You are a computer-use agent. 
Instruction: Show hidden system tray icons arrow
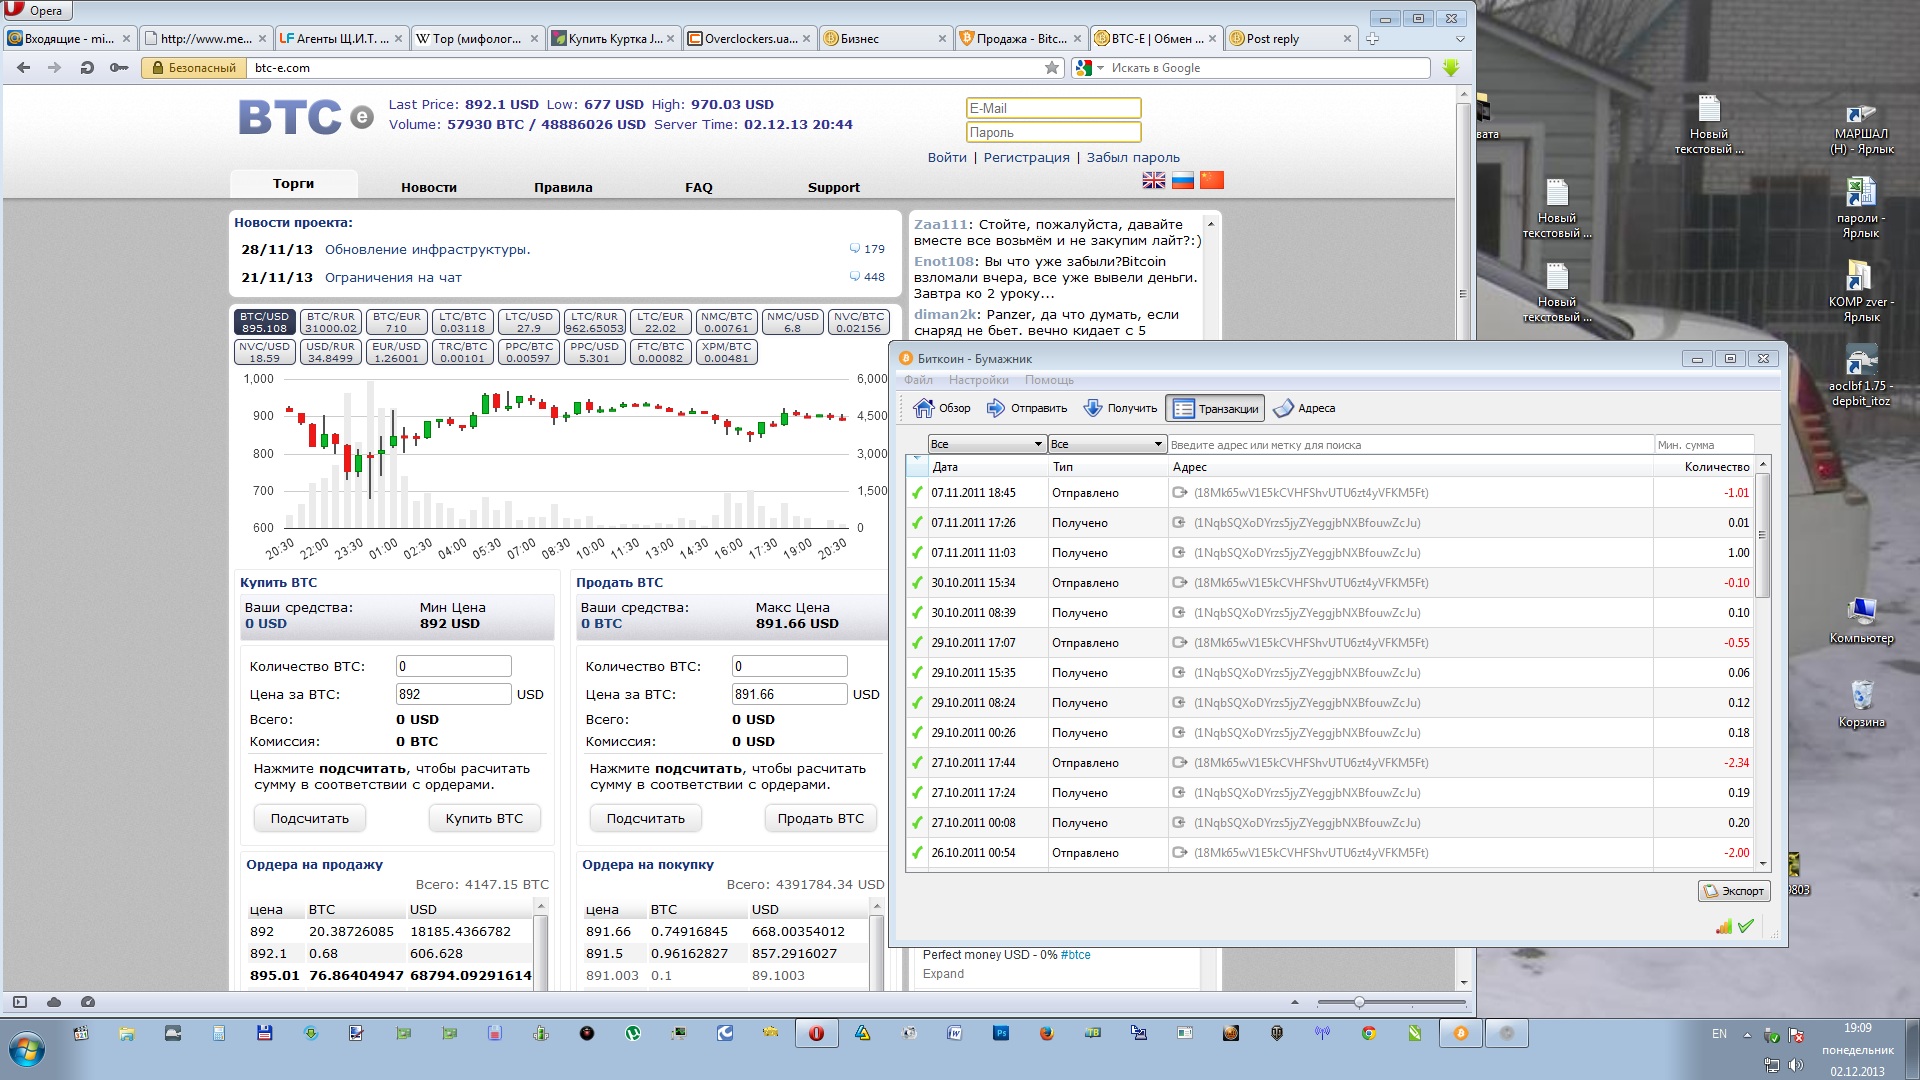[x=1747, y=1035]
